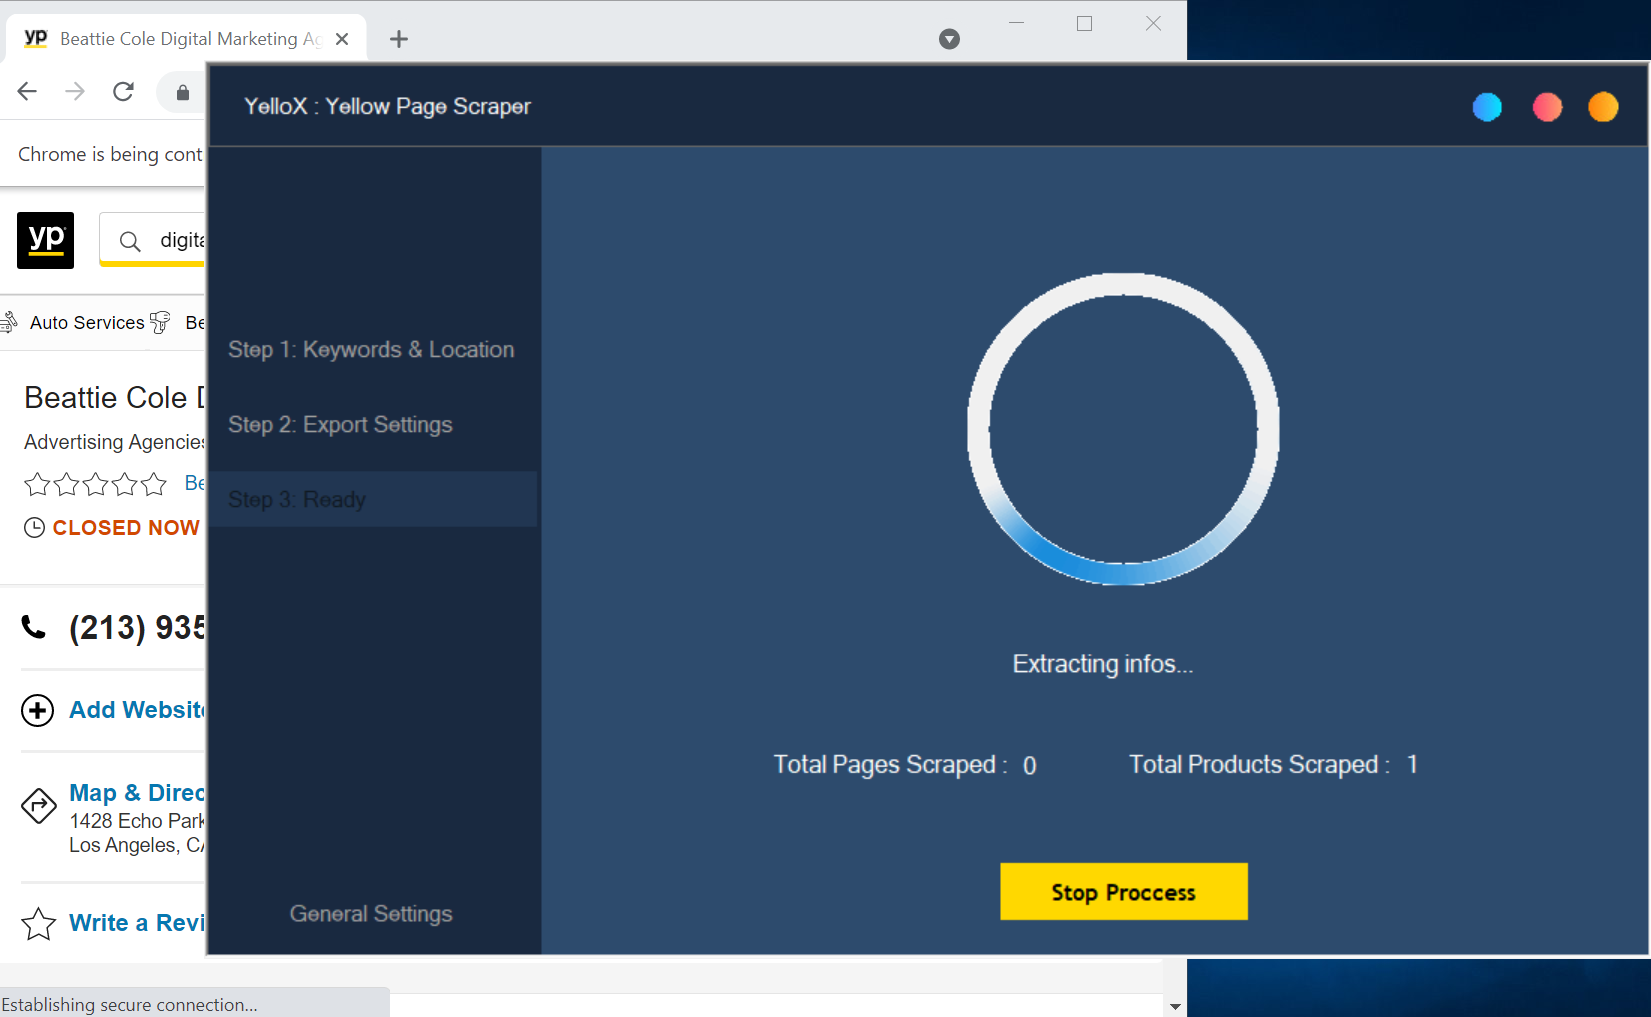Click the Add Website plus icon
Image resolution: width=1651 pixels, height=1017 pixels.
pos(38,710)
